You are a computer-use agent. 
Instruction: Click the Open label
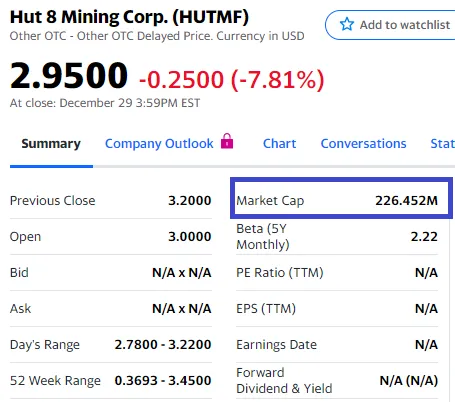(x=25, y=237)
